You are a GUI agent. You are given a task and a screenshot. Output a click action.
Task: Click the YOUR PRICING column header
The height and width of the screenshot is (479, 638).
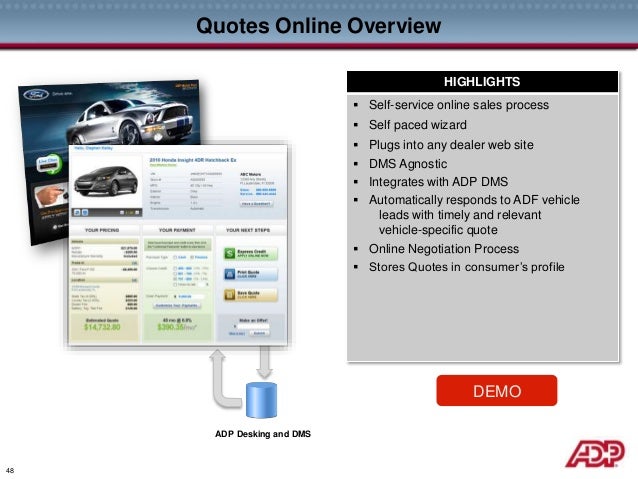click(102, 230)
